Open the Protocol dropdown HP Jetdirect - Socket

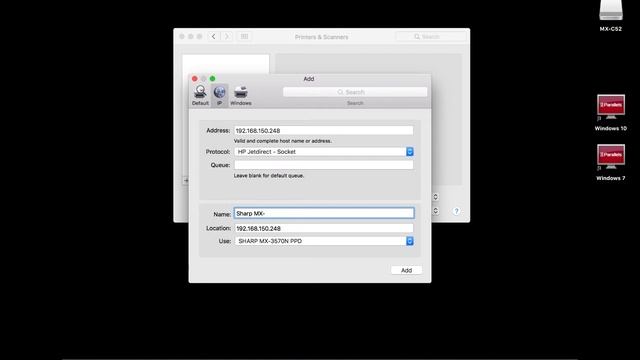tap(324, 152)
